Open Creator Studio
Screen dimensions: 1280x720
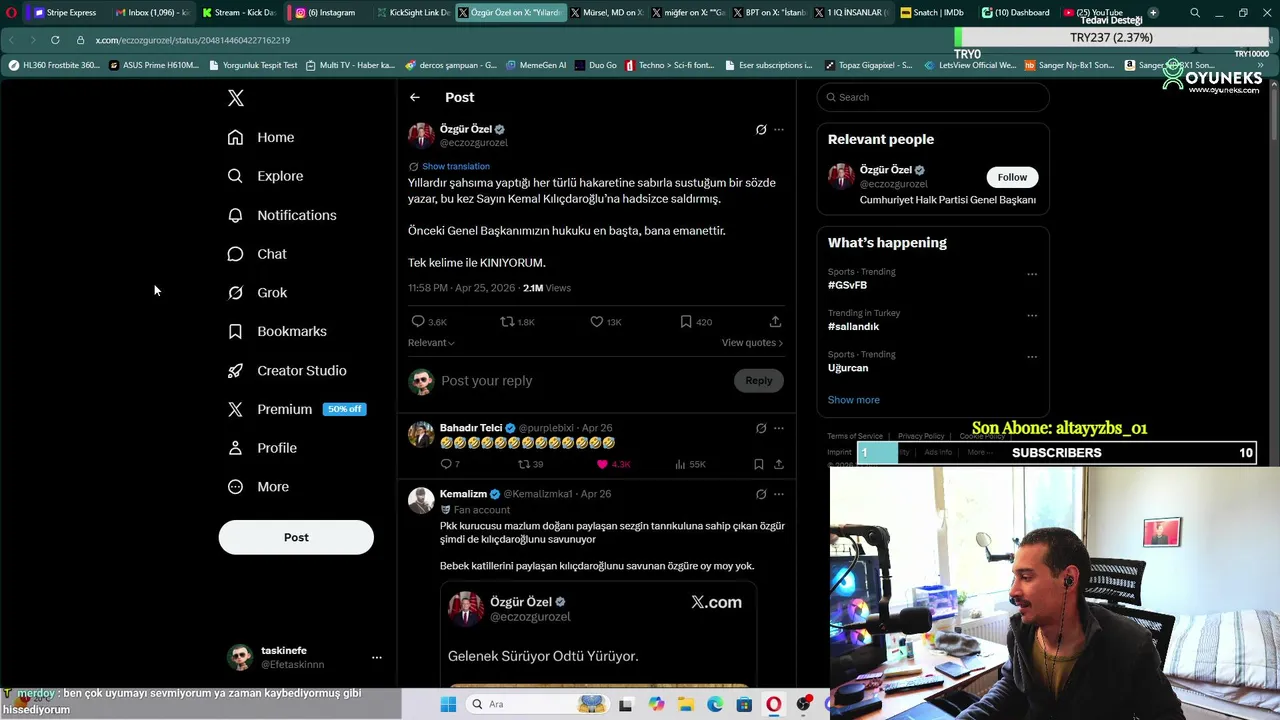[287, 370]
